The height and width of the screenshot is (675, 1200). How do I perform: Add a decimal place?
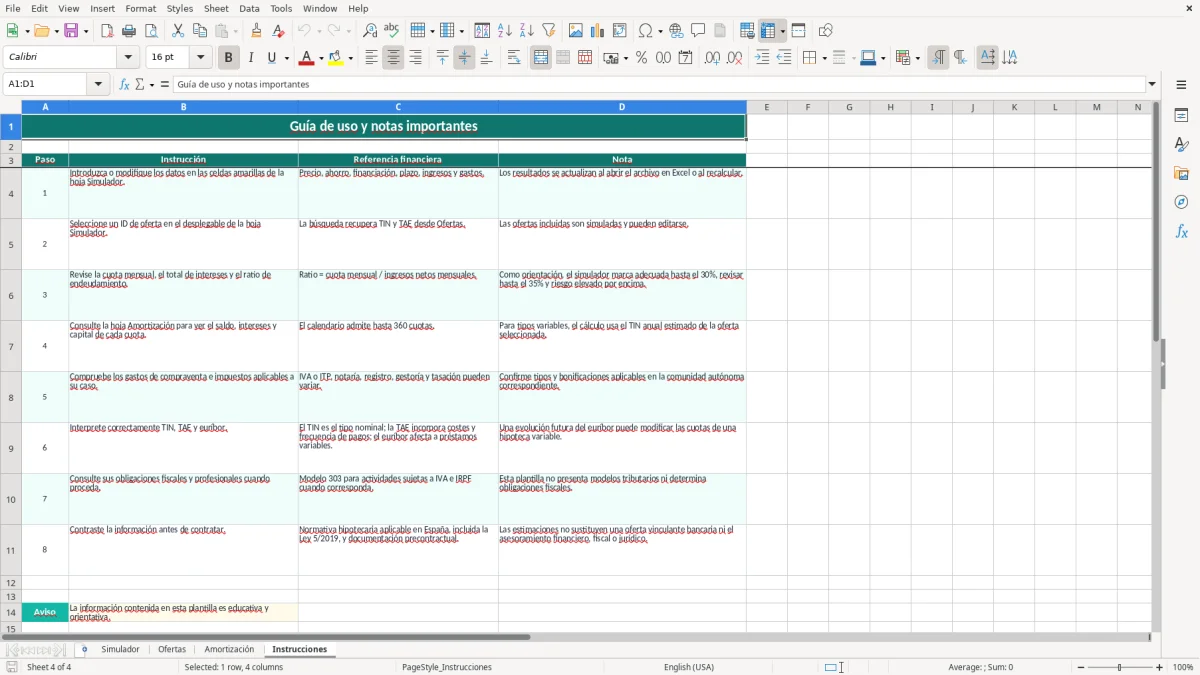click(712, 58)
